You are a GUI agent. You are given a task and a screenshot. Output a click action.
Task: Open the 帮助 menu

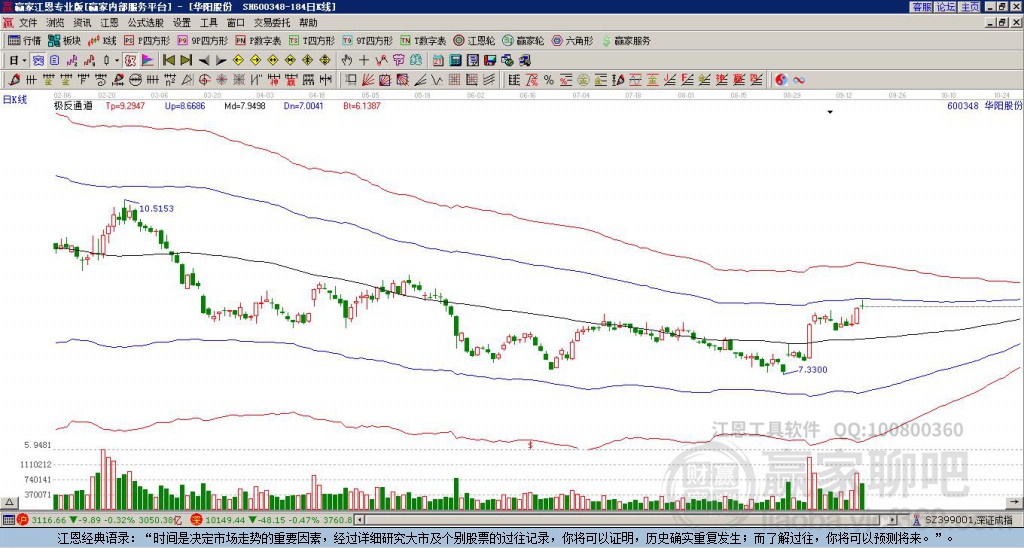[308, 23]
